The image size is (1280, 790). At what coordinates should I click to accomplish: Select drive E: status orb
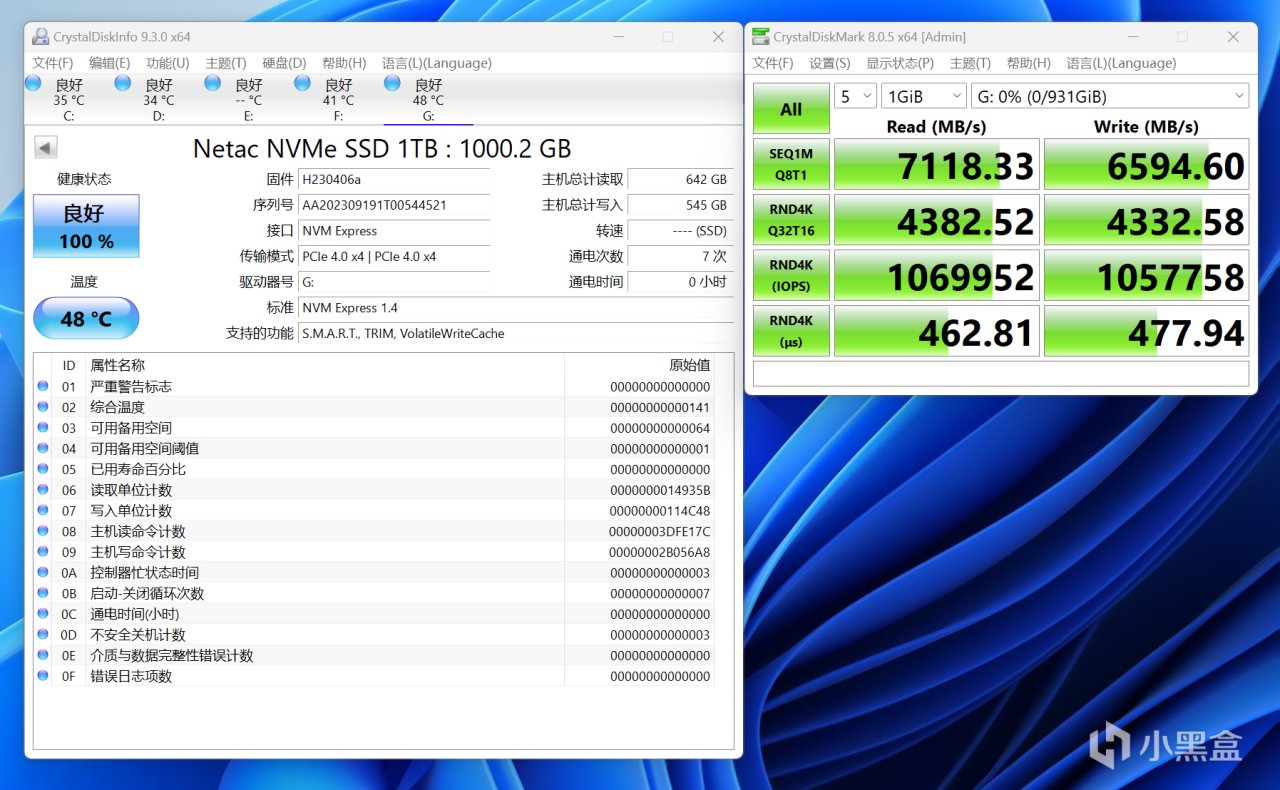point(213,83)
